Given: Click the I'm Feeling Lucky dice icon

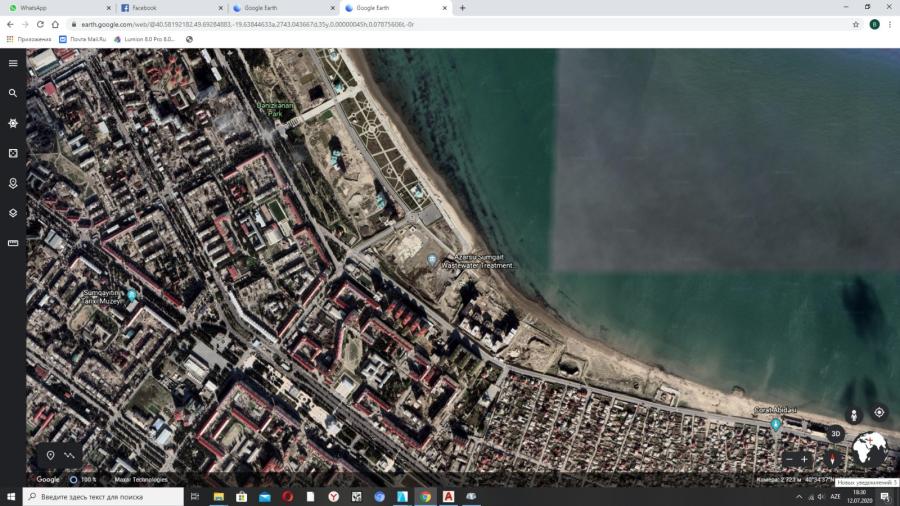Looking at the screenshot, I should tap(13, 153).
